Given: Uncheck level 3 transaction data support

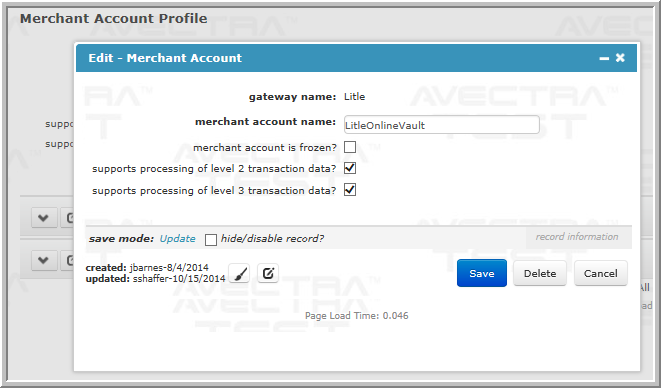Looking at the screenshot, I should pyautogui.click(x=350, y=190).
